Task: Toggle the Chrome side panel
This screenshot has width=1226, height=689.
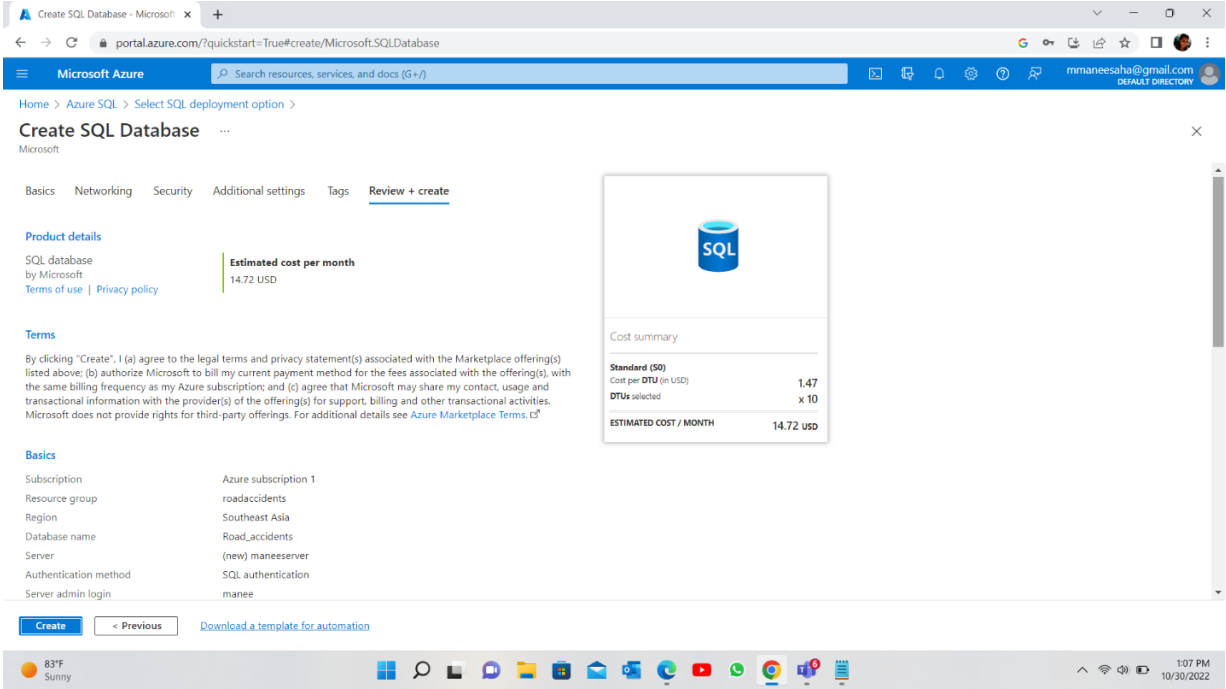Action: point(1157,43)
